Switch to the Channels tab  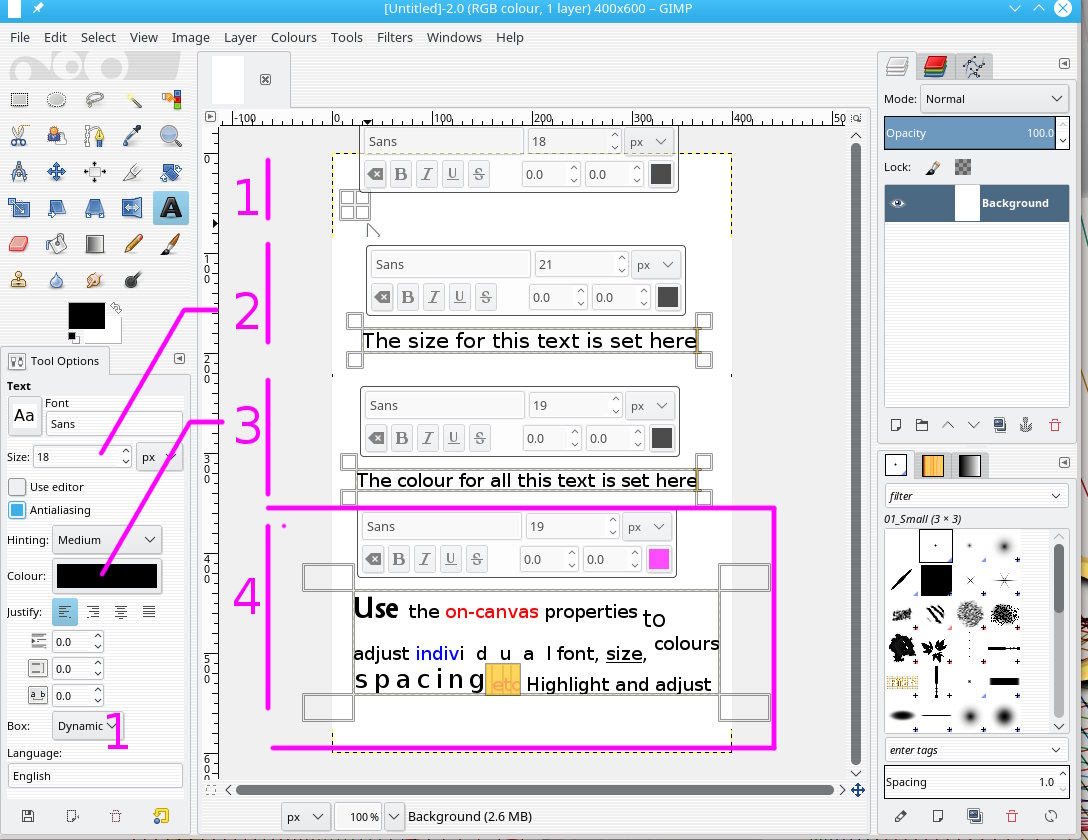pos(935,67)
